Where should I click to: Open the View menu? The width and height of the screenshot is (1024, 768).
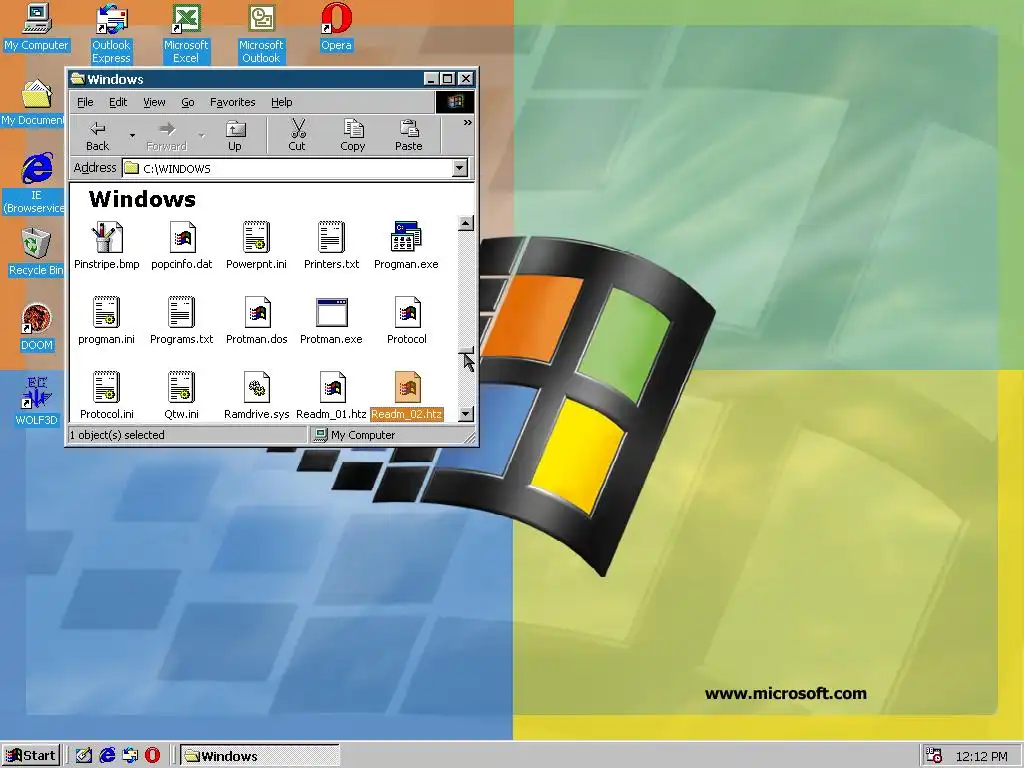pos(154,102)
